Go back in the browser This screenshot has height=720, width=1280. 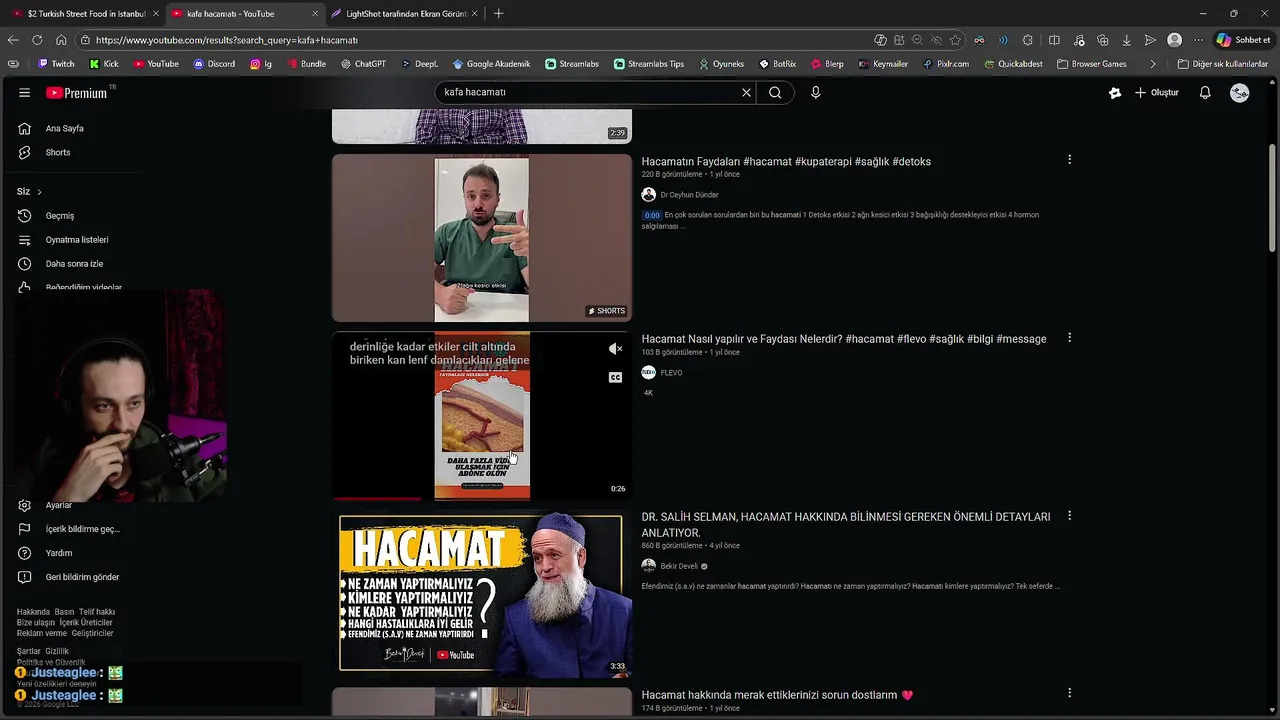(x=13, y=40)
